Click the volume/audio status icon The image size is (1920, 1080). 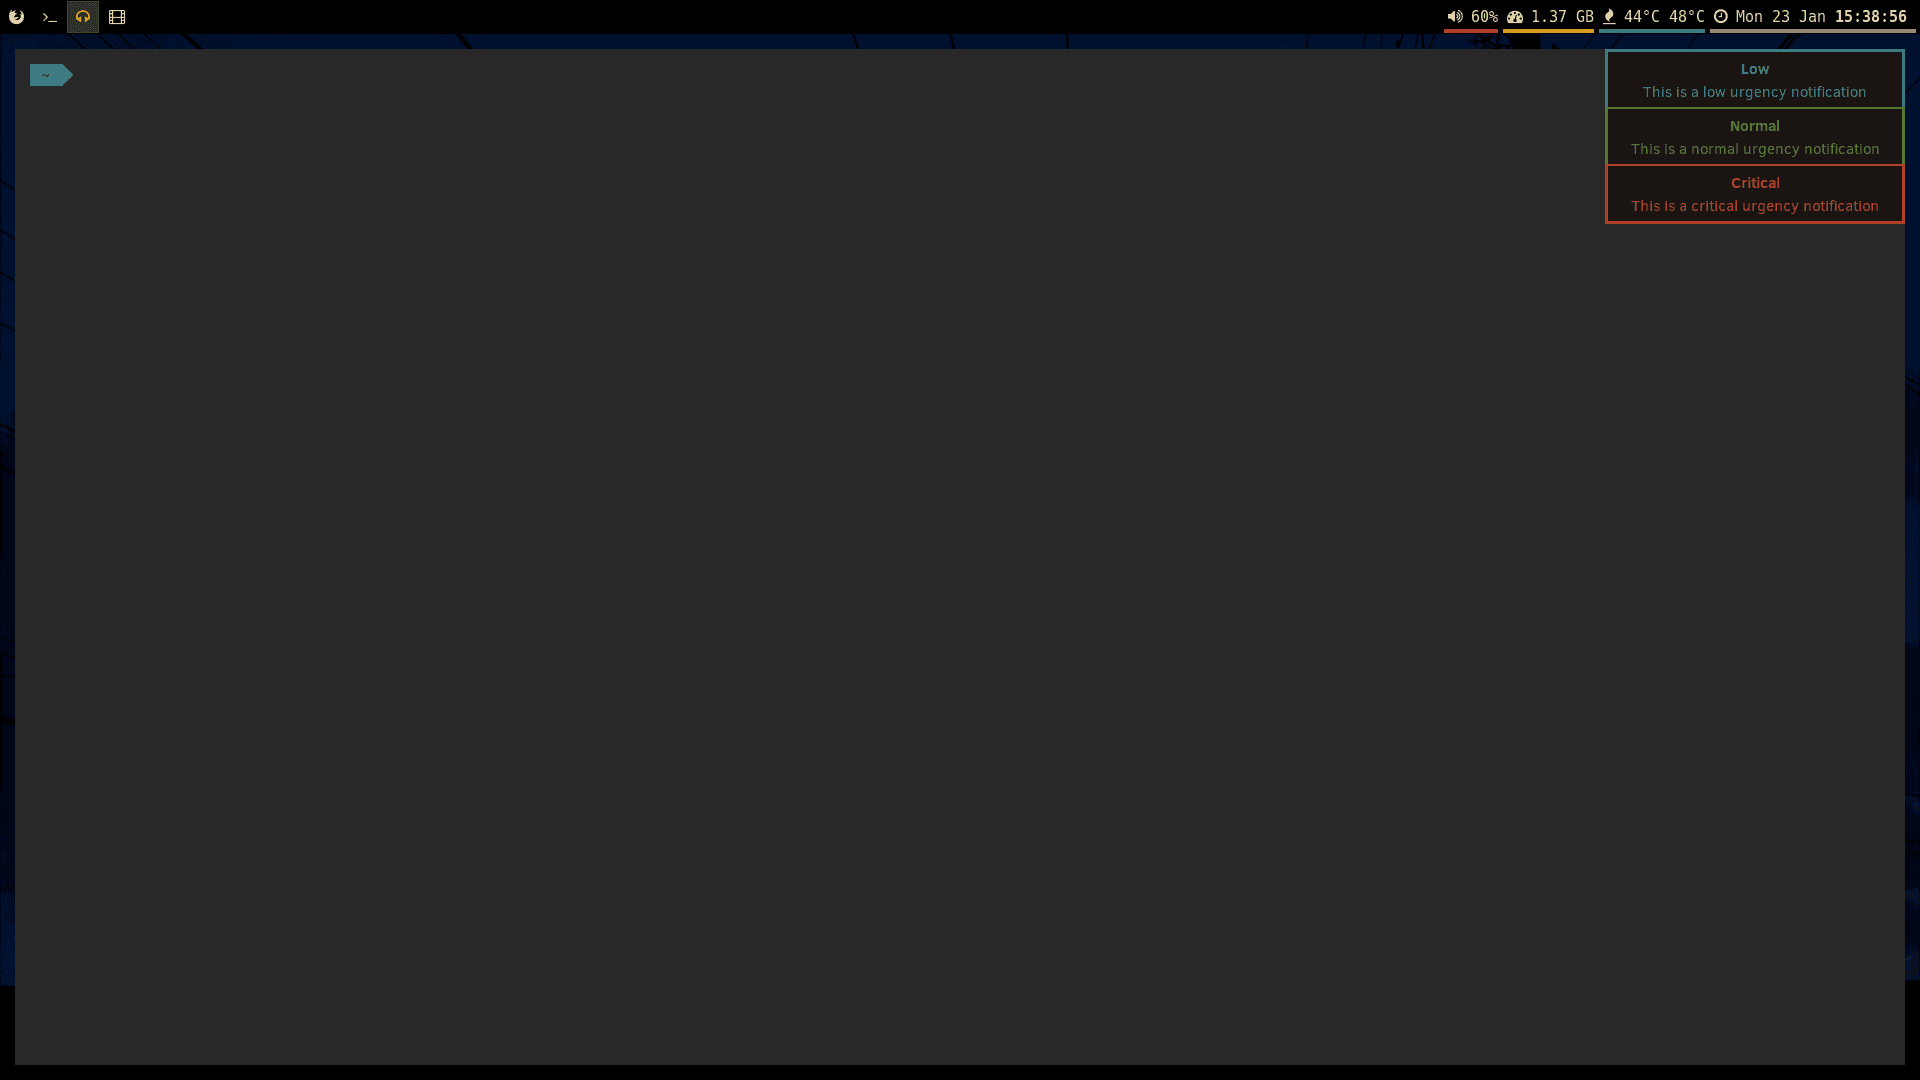(x=1453, y=16)
